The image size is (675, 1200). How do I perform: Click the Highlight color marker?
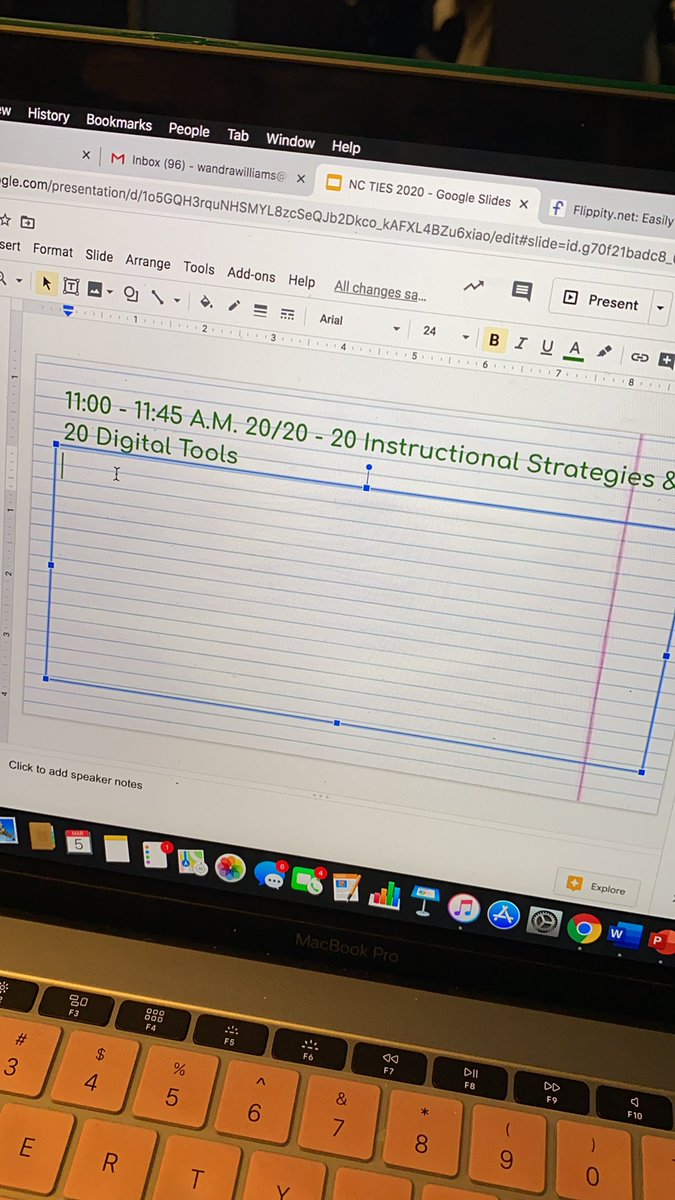(x=604, y=352)
